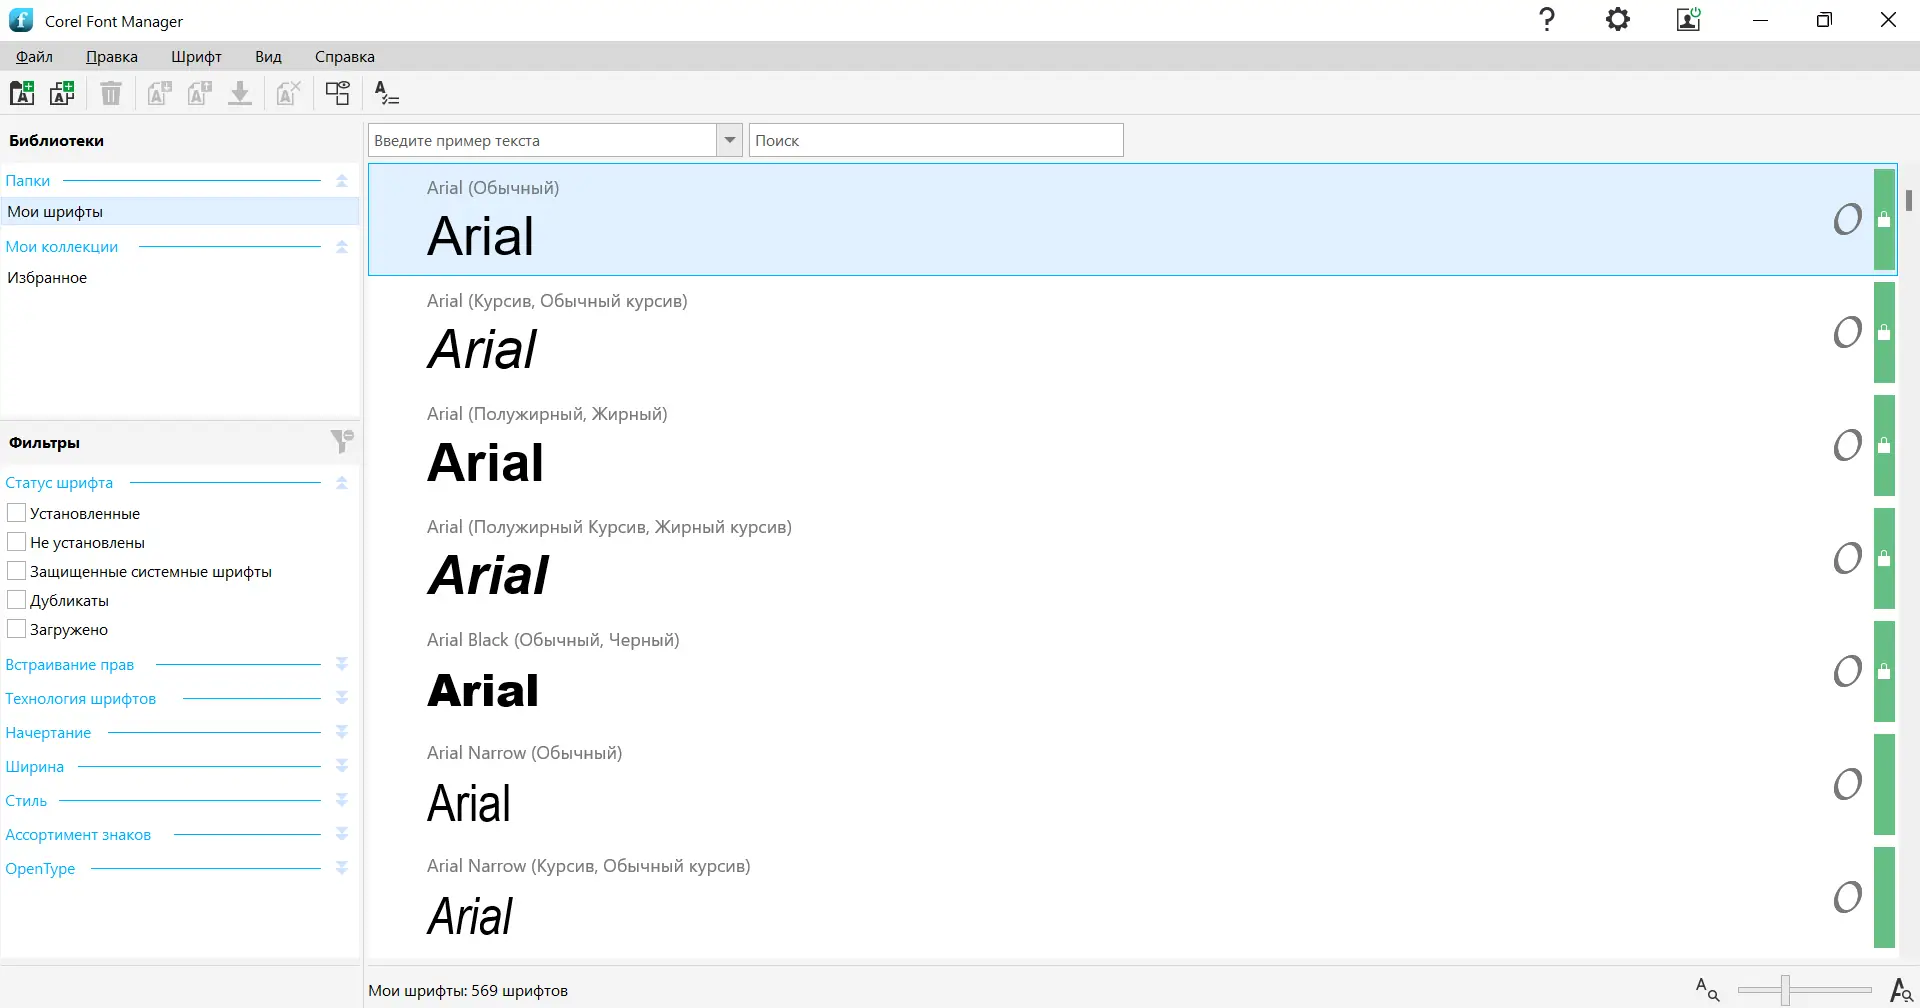Toggle the Libraries panel visibility icon
The height and width of the screenshot is (1008, 1920).
(x=338, y=93)
